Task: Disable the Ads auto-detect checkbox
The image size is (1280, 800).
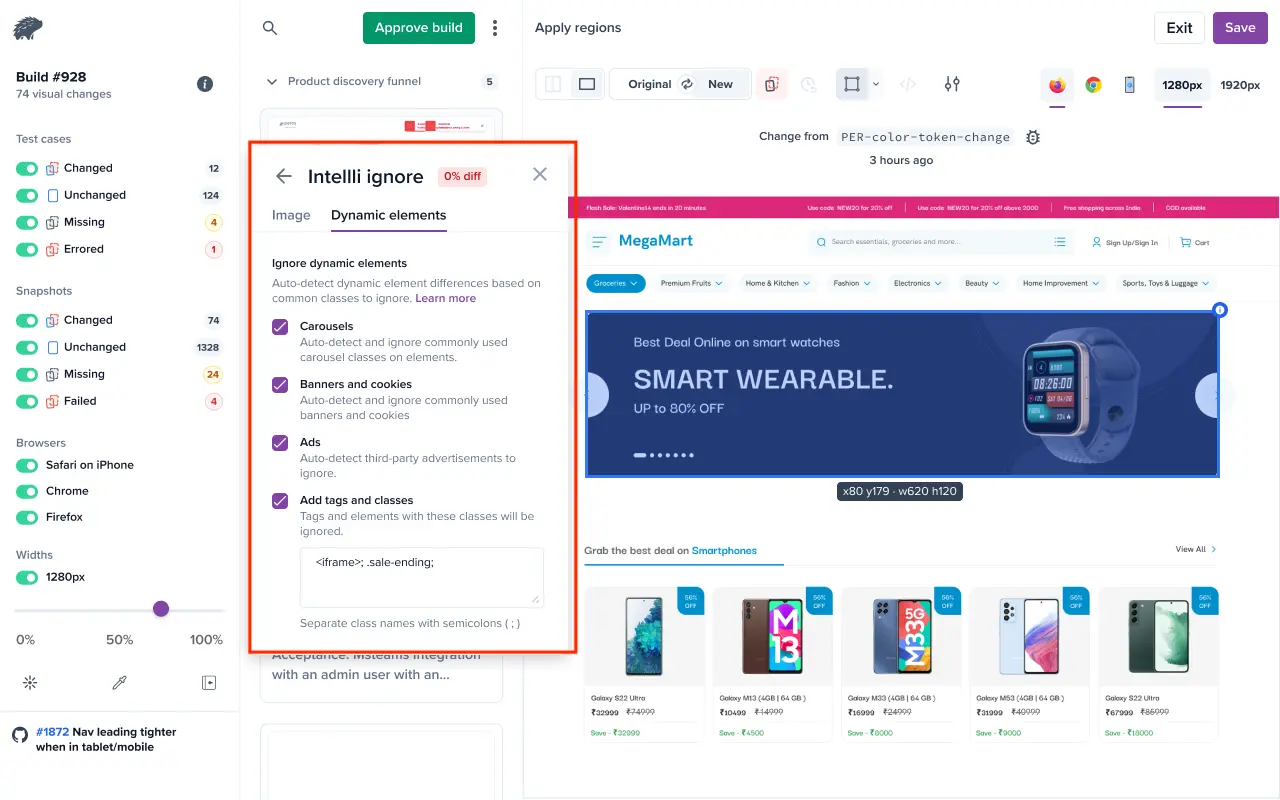Action: [279, 442]
